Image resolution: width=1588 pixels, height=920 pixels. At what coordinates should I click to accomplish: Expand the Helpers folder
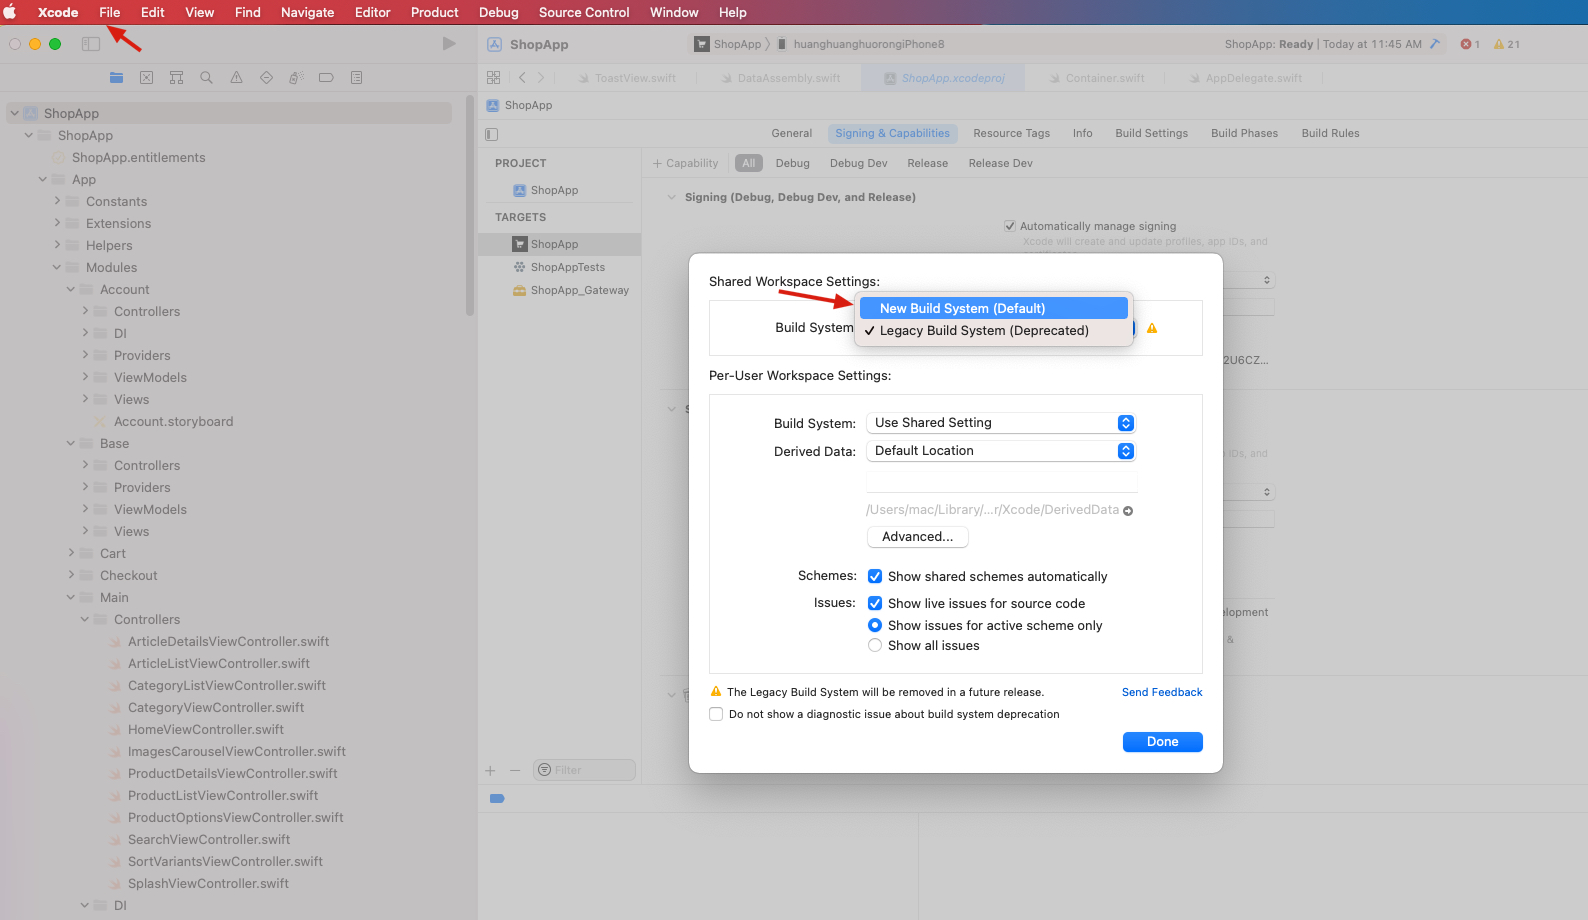coord(57,245)
